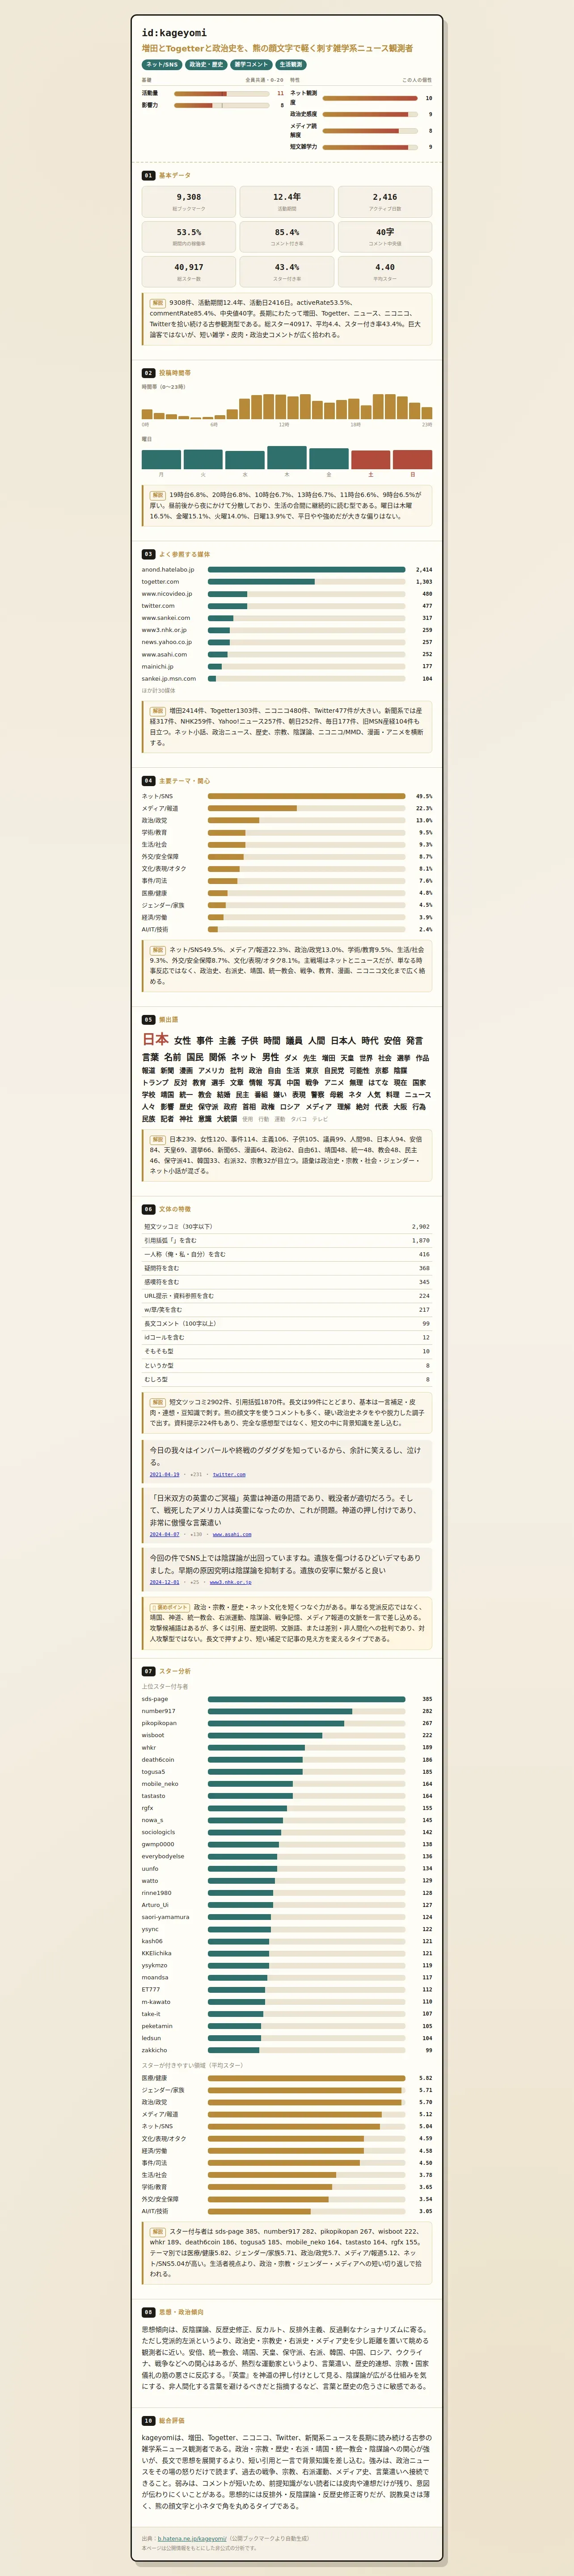Select the 生活観察 tag pill

point(290,65)
